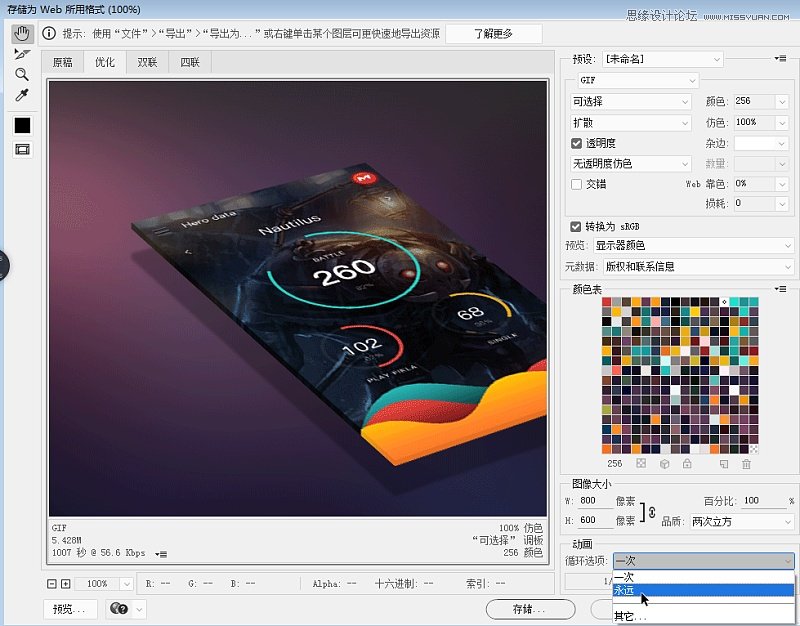
Task: Switch to the 四联 tab
Action: point(190,62)
